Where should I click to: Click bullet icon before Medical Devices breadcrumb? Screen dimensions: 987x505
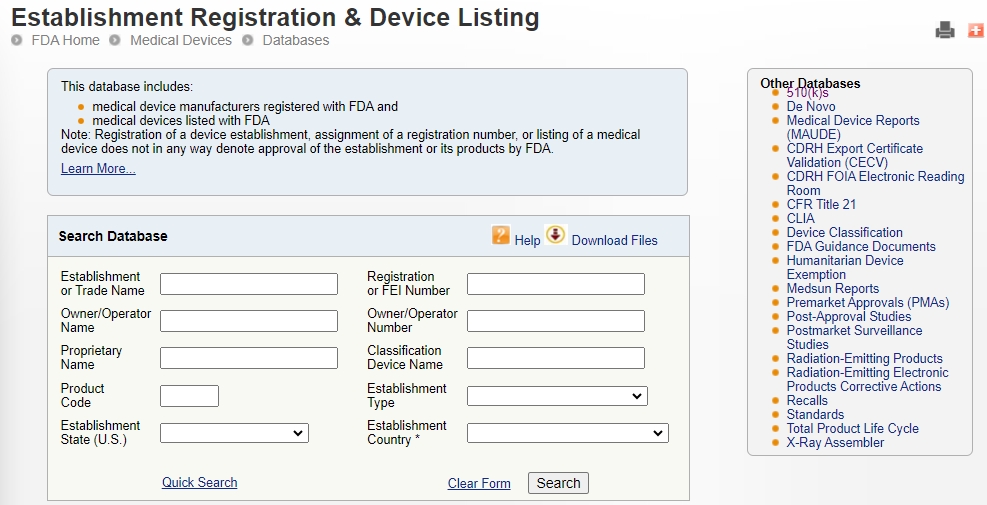pos(115,40)
